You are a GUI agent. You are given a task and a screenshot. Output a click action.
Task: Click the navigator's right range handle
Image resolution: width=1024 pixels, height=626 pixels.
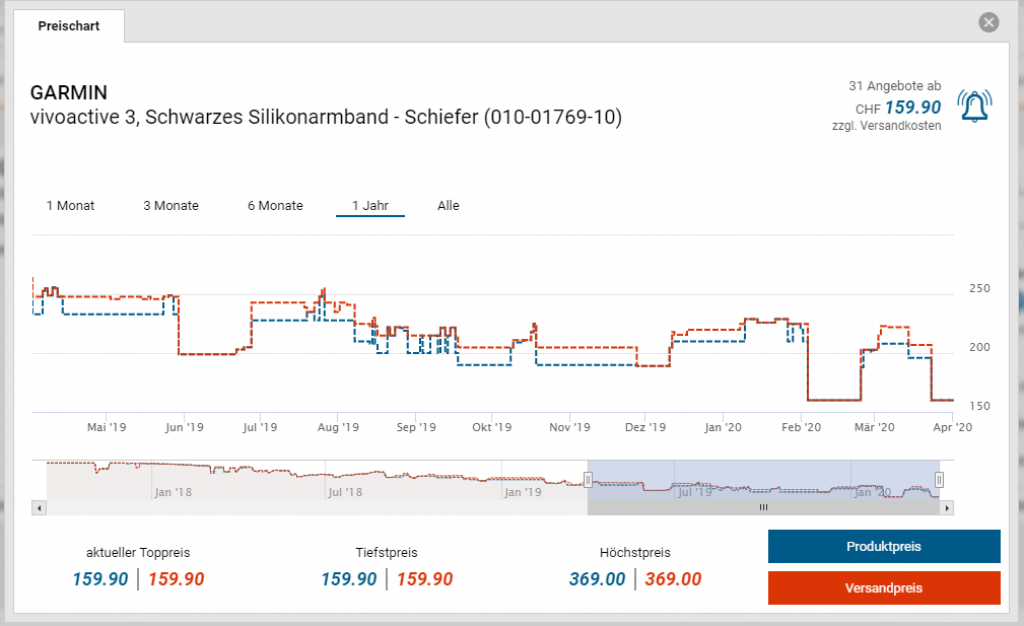click(939, 480)
